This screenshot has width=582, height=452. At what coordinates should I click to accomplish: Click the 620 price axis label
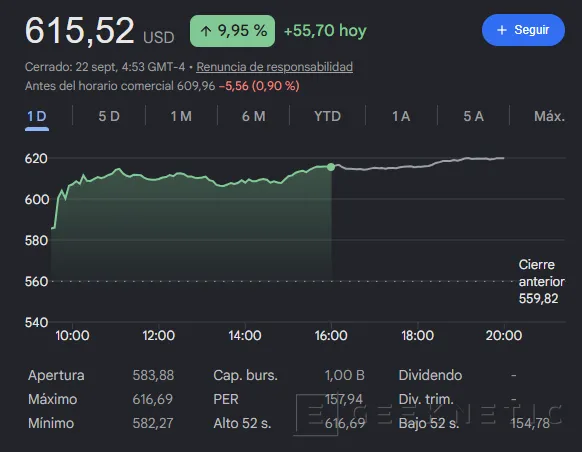(36, 159)
